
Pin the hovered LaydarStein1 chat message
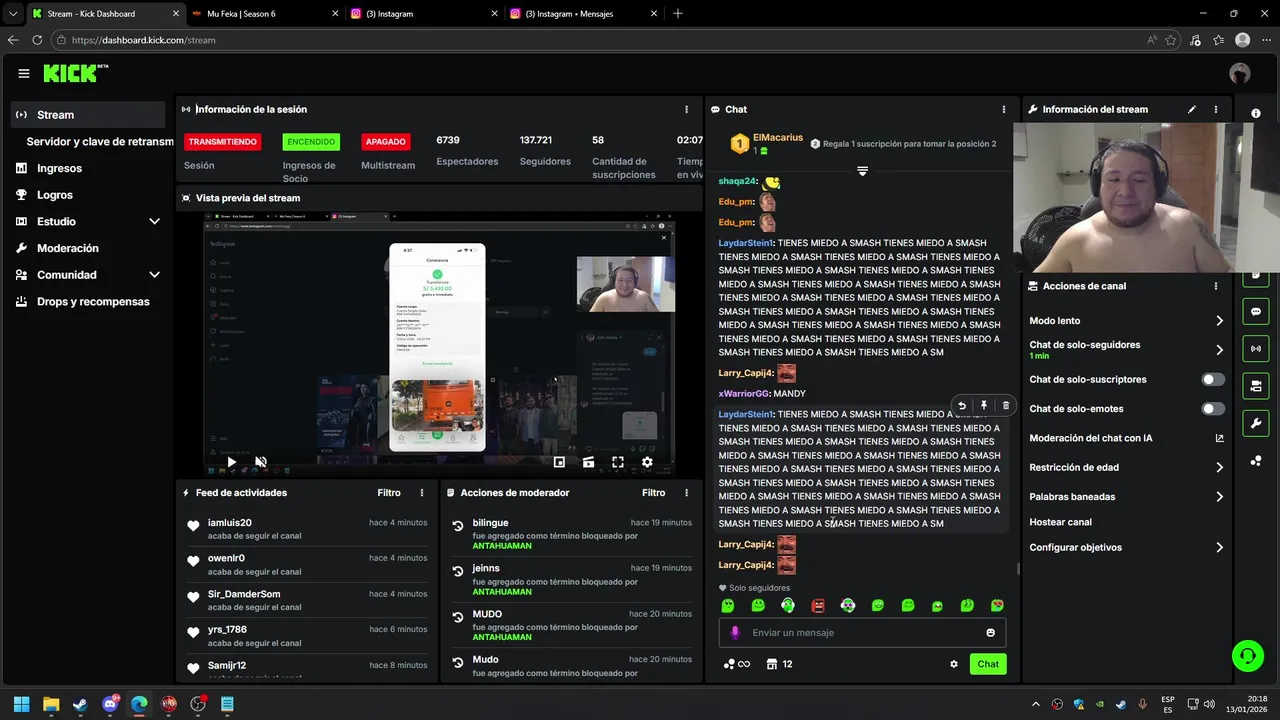pyautogui.click(x=984, y=405)
